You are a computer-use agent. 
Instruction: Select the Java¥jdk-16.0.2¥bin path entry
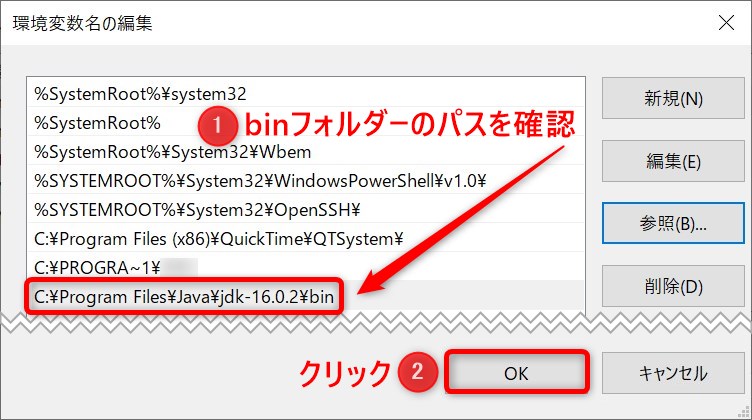tap(306, 296)
